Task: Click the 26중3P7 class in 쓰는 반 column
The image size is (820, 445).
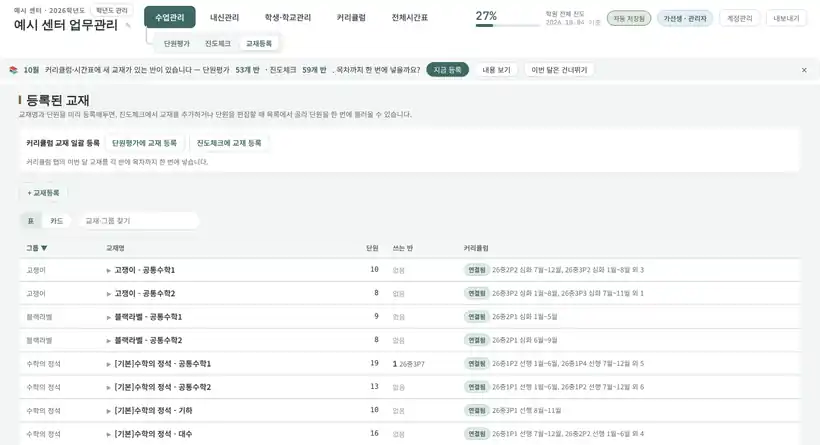Action: click(412, 364)
